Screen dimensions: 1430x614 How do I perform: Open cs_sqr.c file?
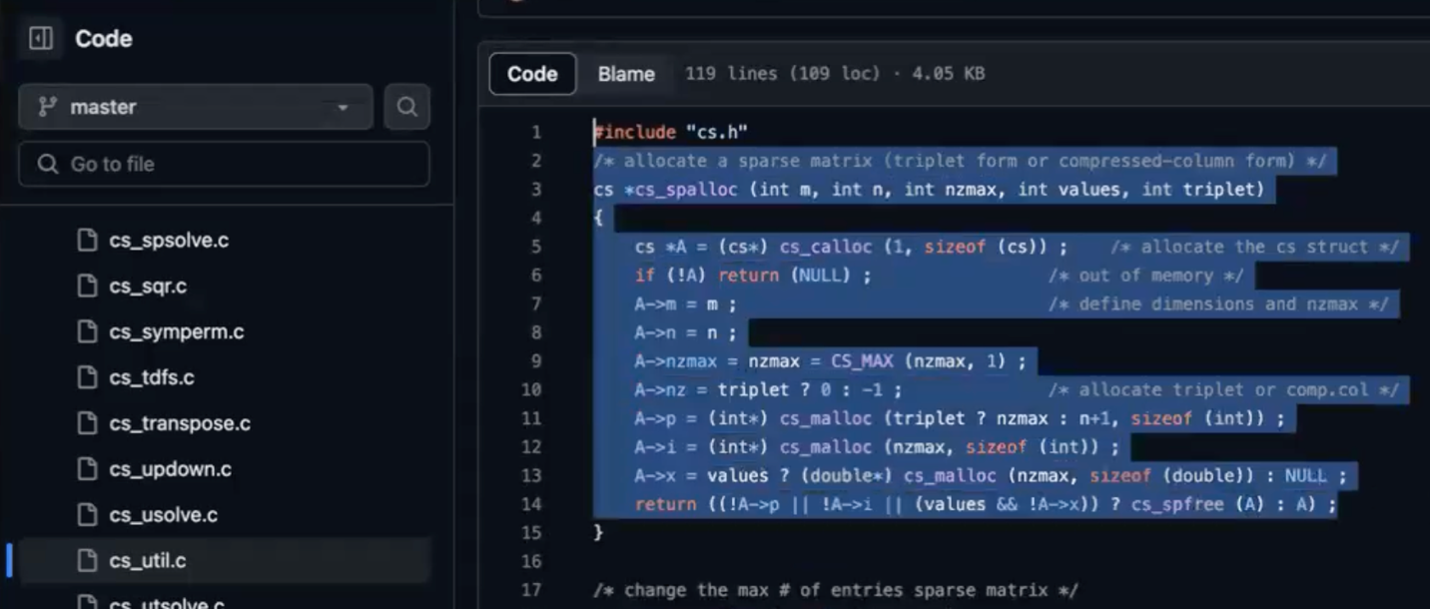pos(148,287)
